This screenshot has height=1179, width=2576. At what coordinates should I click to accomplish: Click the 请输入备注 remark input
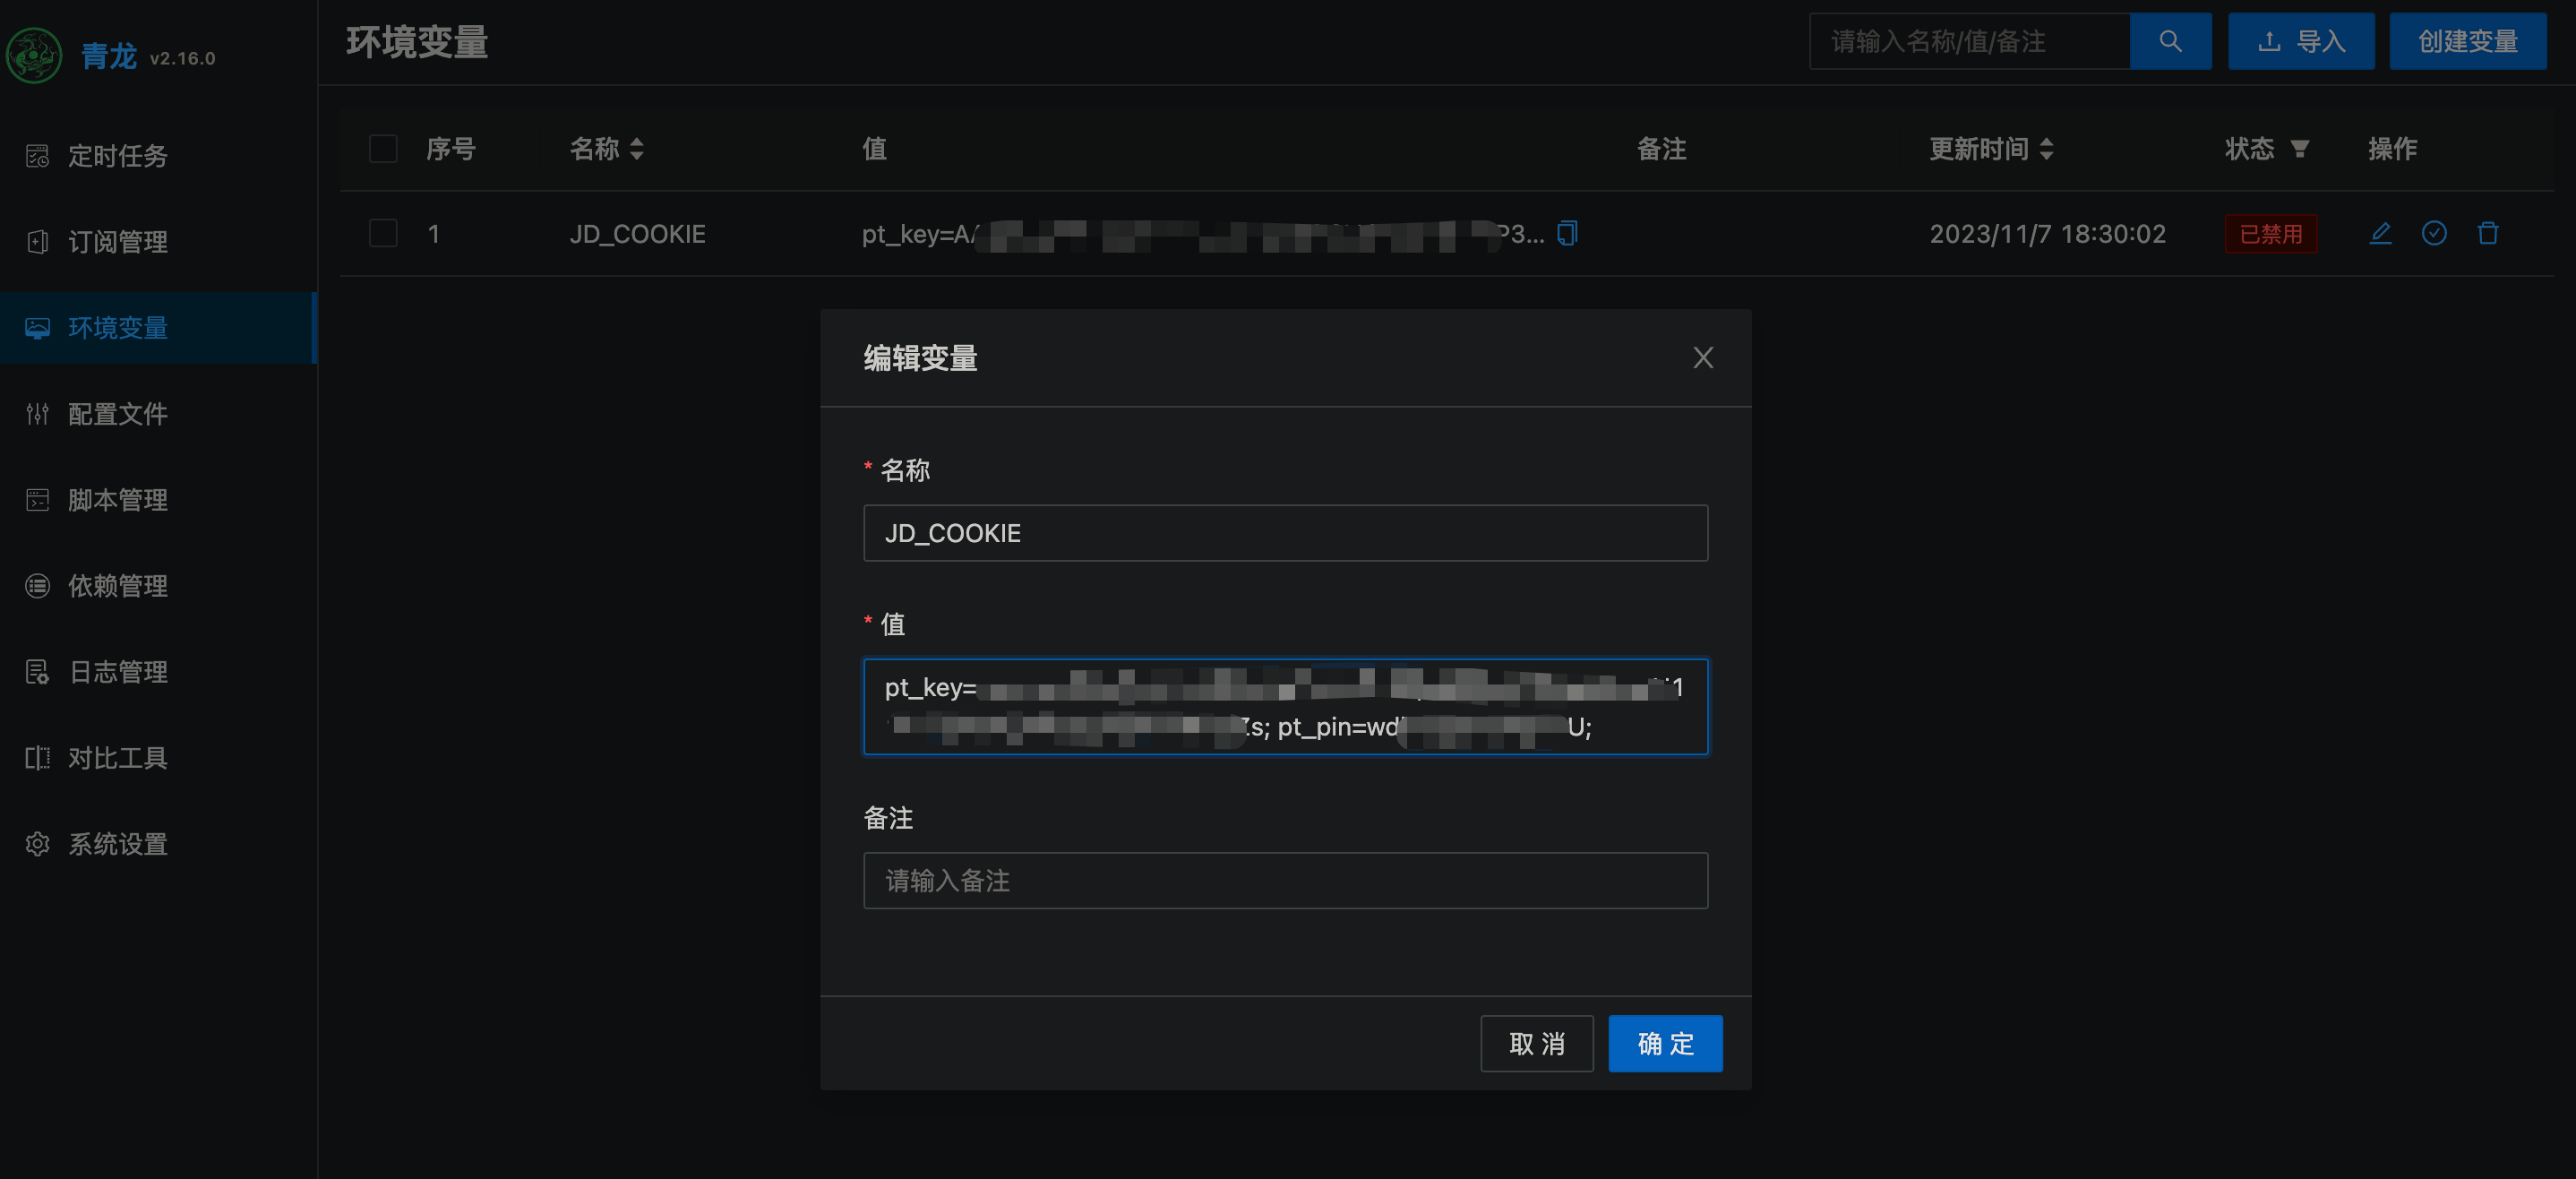1285,881
